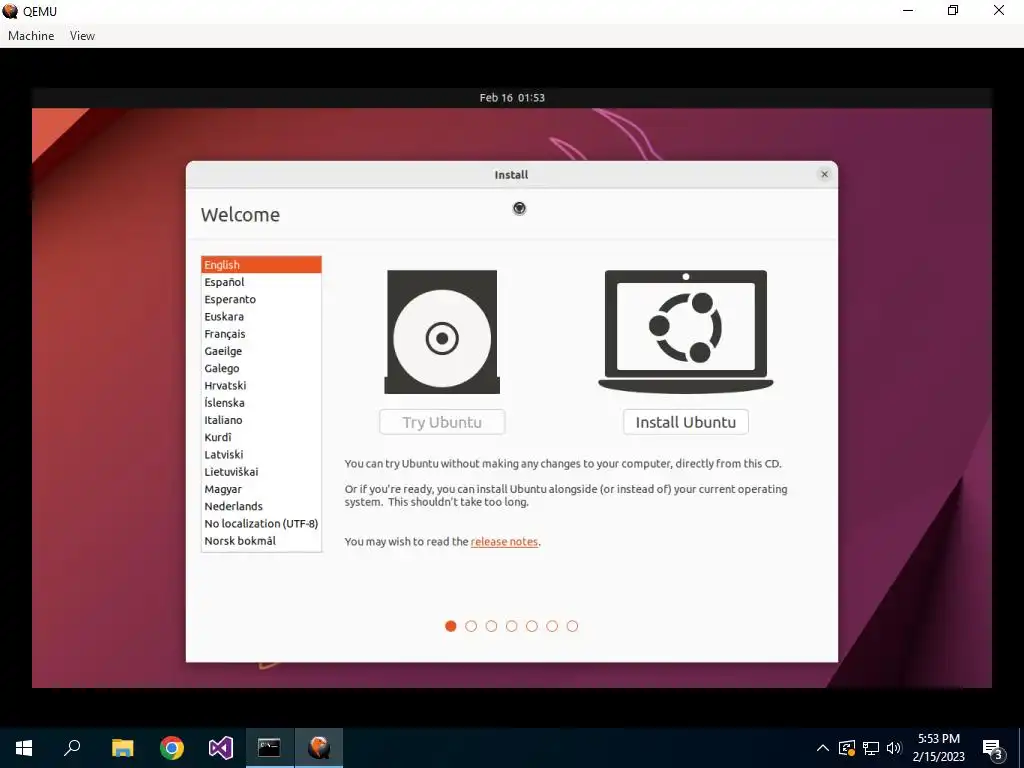Open the View menu in QEMU
The width and height of the screenshot is (1024, 768).
coord(82,36)
